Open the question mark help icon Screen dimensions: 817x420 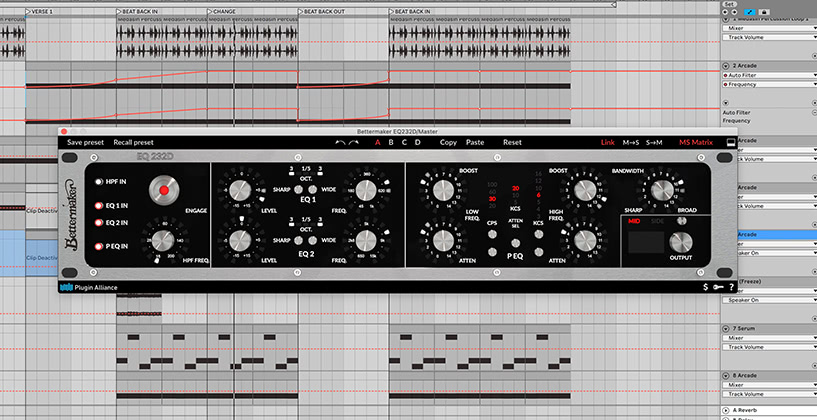(731, 287)
